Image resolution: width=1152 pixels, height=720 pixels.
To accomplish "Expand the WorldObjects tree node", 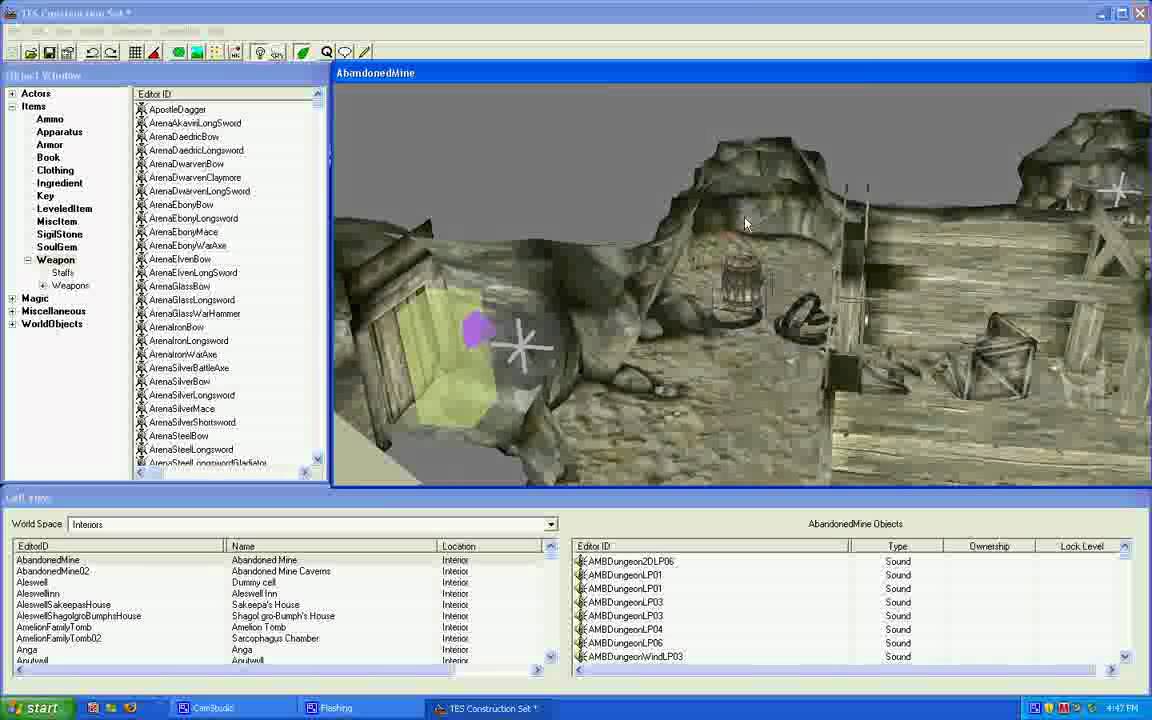I will 12,324.
